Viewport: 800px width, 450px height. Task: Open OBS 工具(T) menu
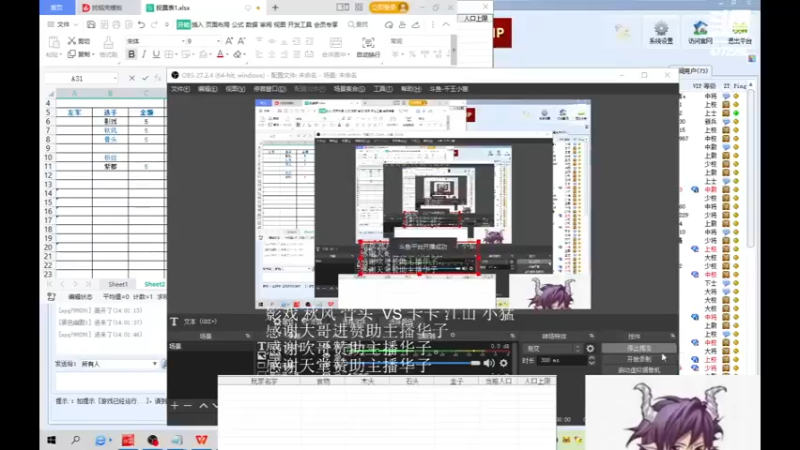coord(383,89)
